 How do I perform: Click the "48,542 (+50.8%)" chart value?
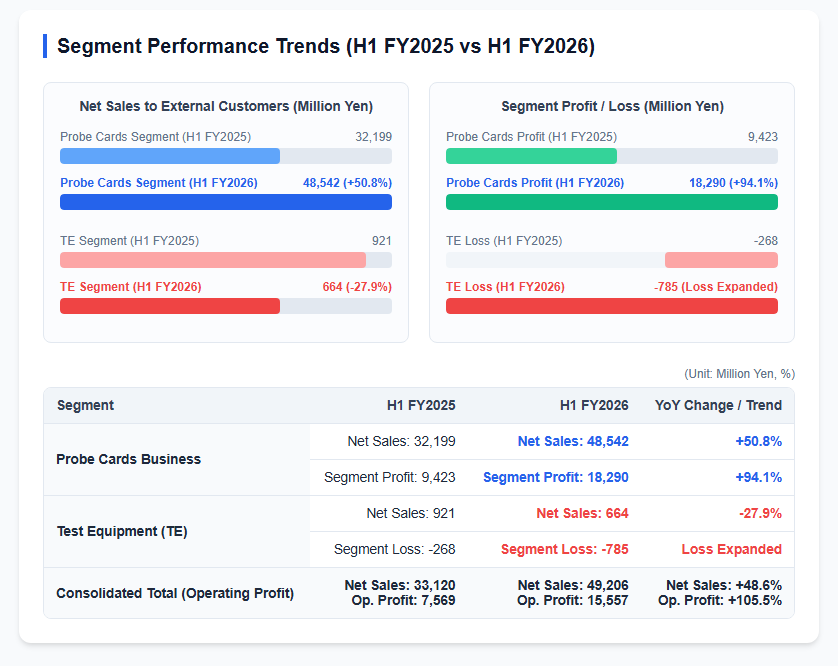(x=347, y=183)
